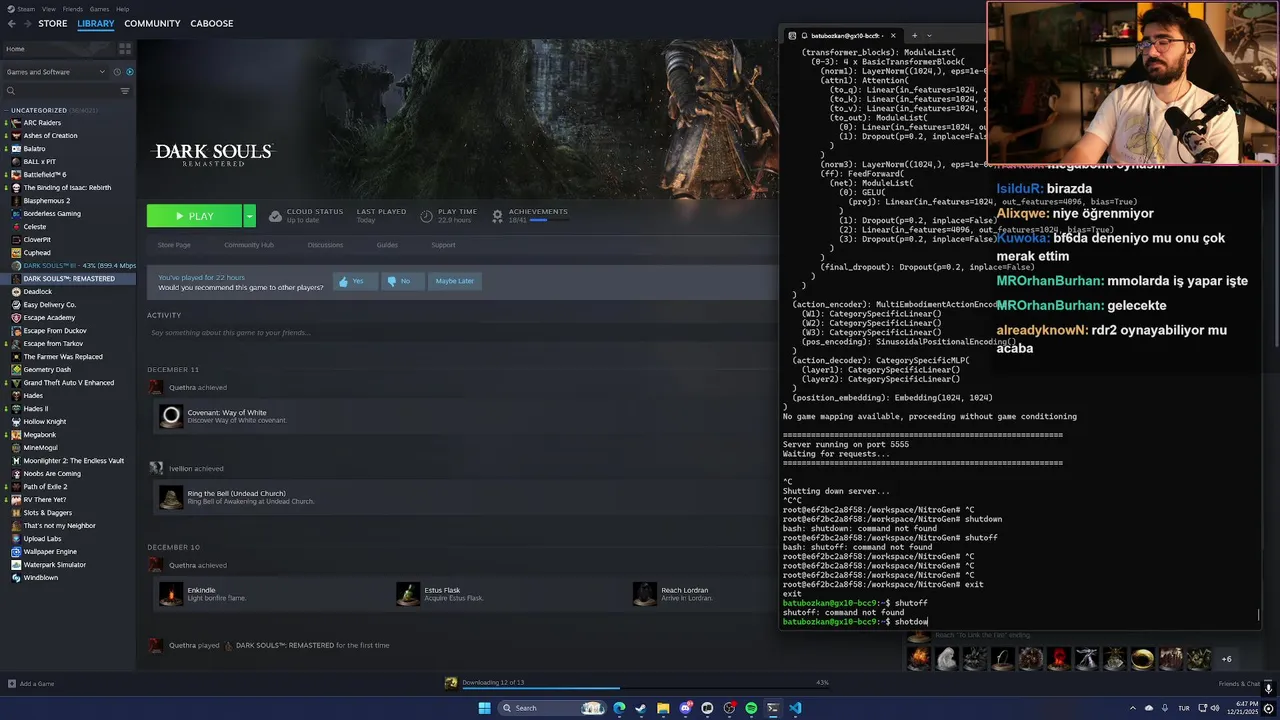Open Windows Start menu
Viewport: 1280px width, 720px height.
click(485, 708)
